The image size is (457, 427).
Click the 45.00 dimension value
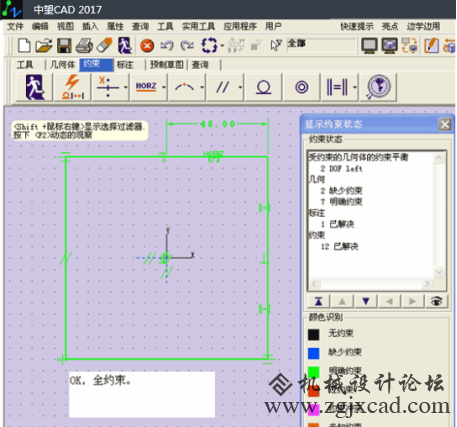(x=217, y=124)
